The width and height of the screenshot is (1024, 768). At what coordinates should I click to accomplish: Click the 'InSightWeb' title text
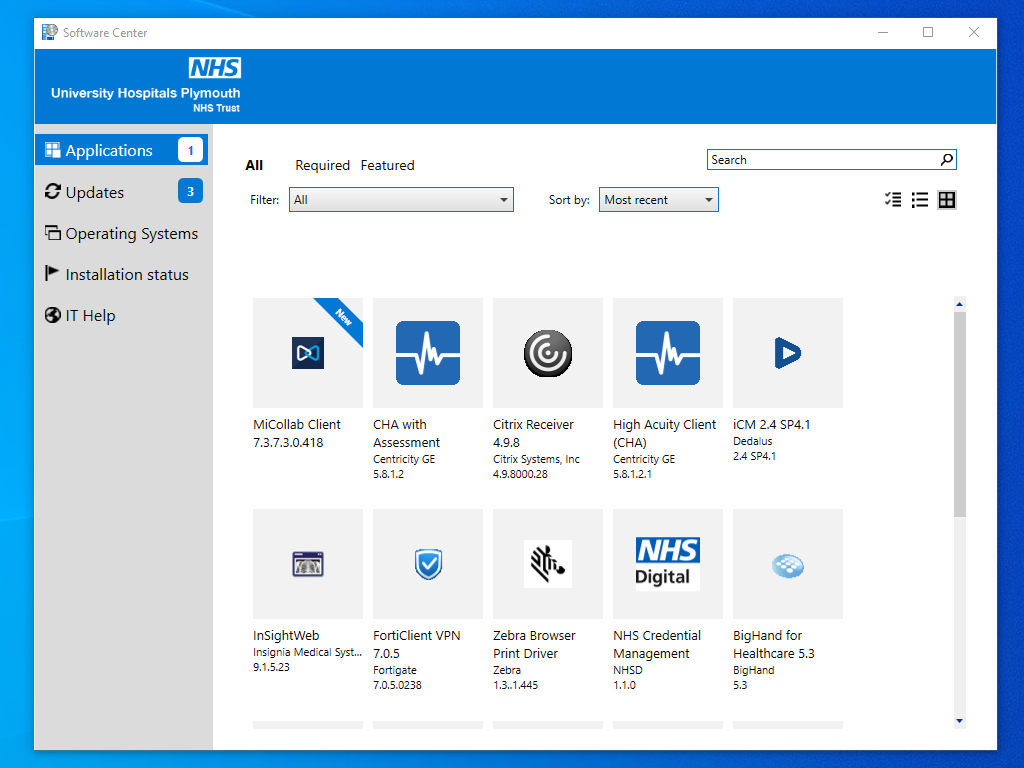click(x=286, y=635)
